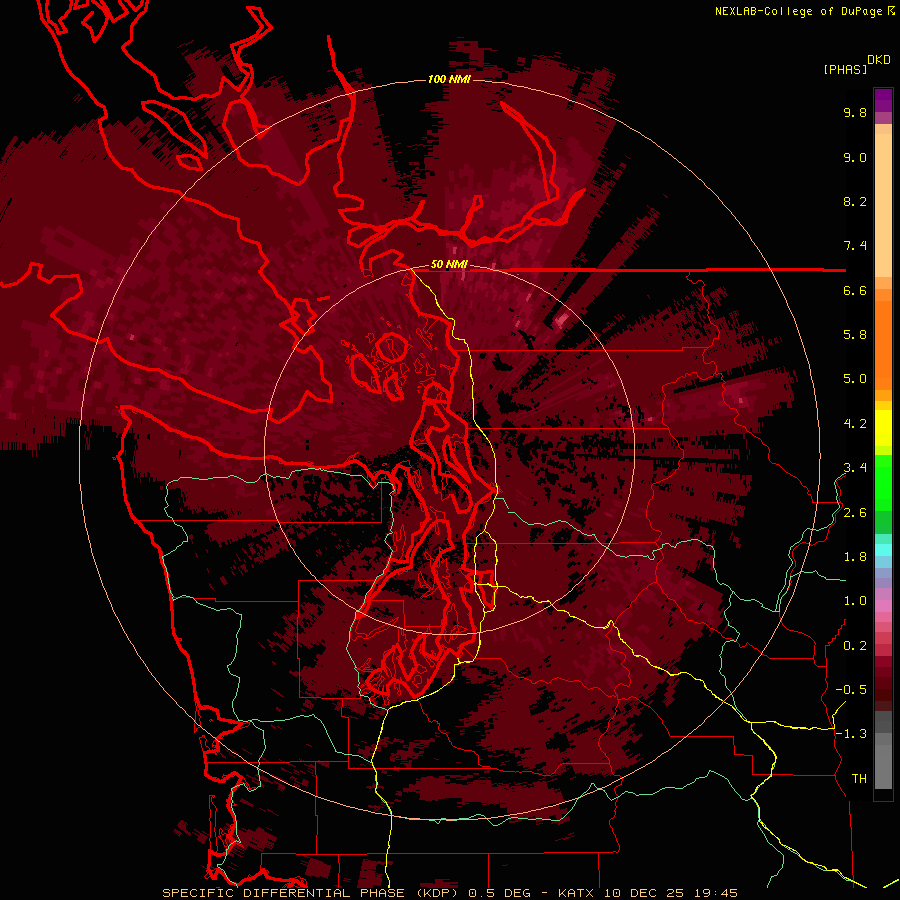Click the 0.2 color scale value
This screenshot has width=900, height=900.
(855, 646)
